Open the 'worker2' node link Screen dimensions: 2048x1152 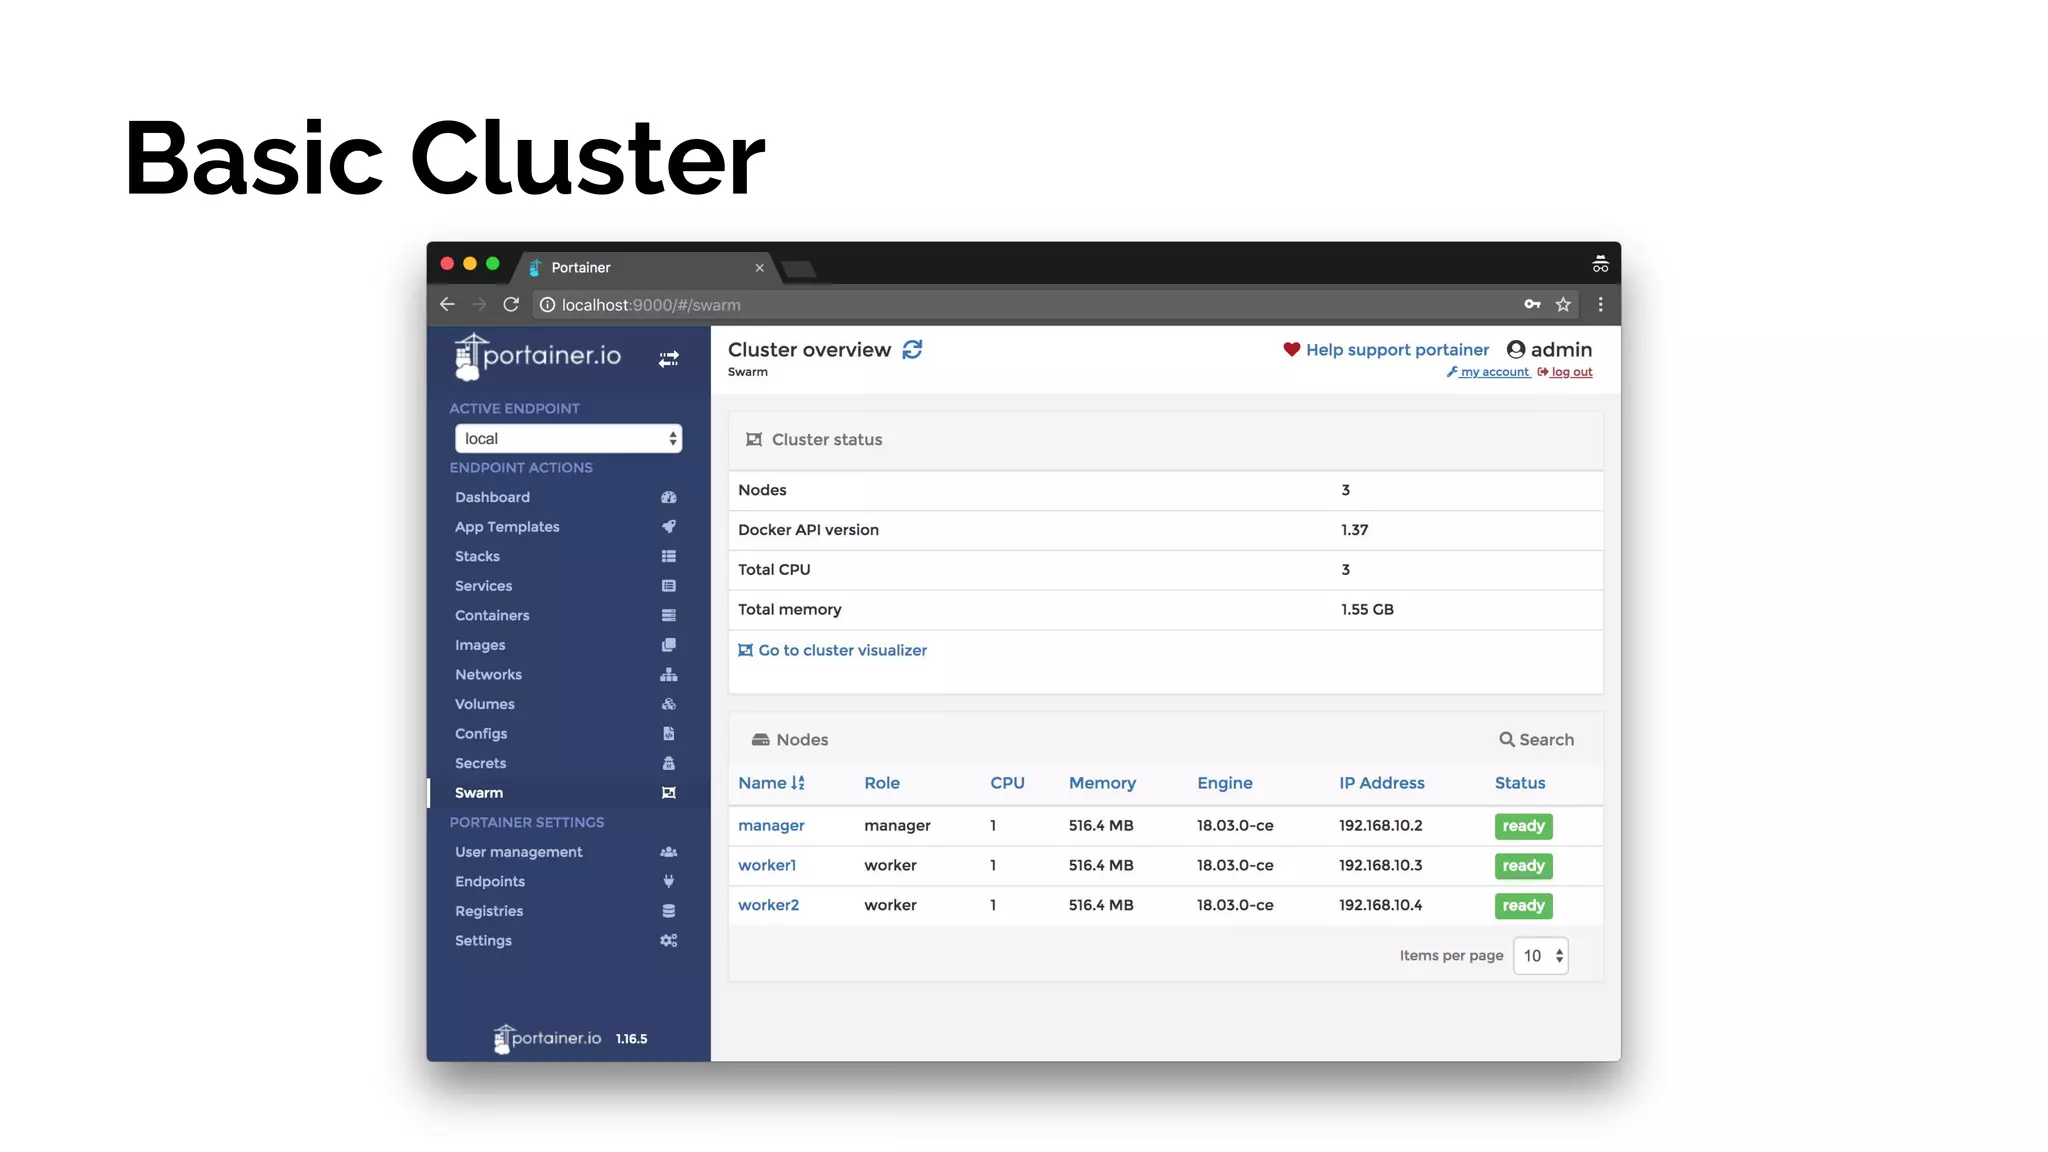click(x=768, y=905)
